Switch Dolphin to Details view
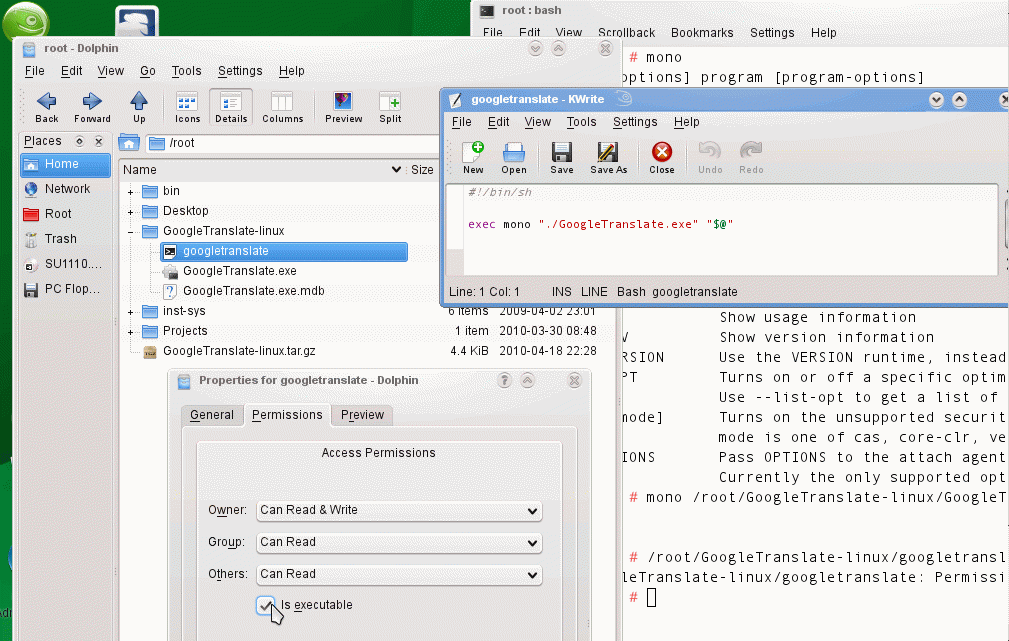This screenshot has width=1009, height=641. pos(231,107)
